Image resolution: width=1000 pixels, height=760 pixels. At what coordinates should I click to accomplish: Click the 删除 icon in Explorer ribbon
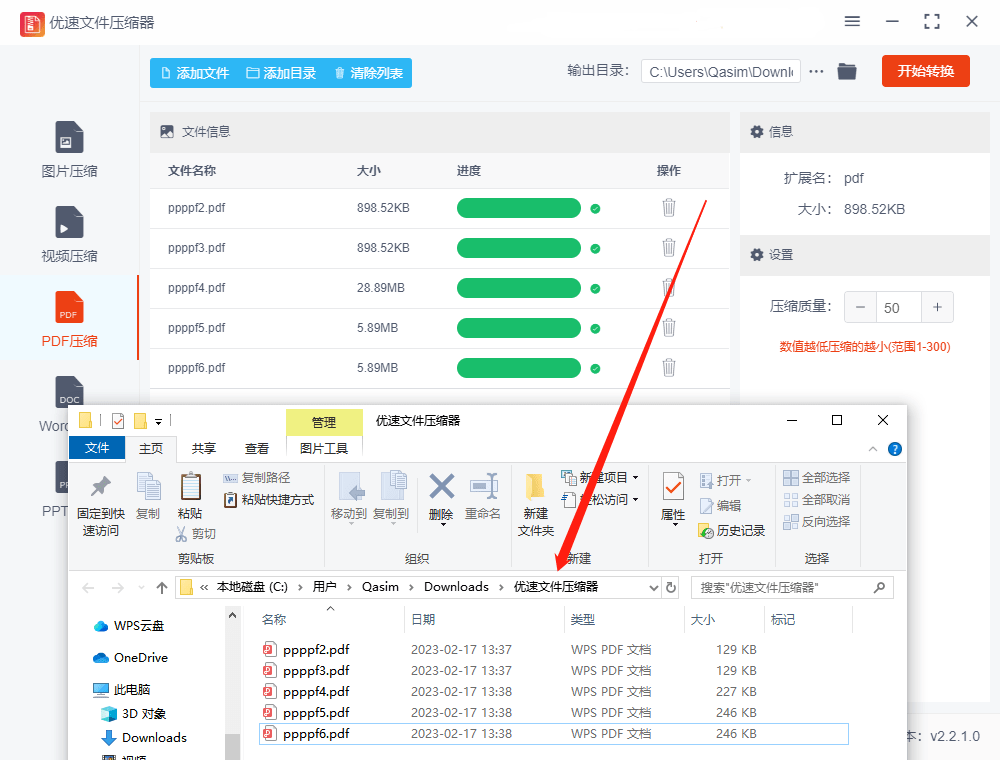tap(440, 495)
